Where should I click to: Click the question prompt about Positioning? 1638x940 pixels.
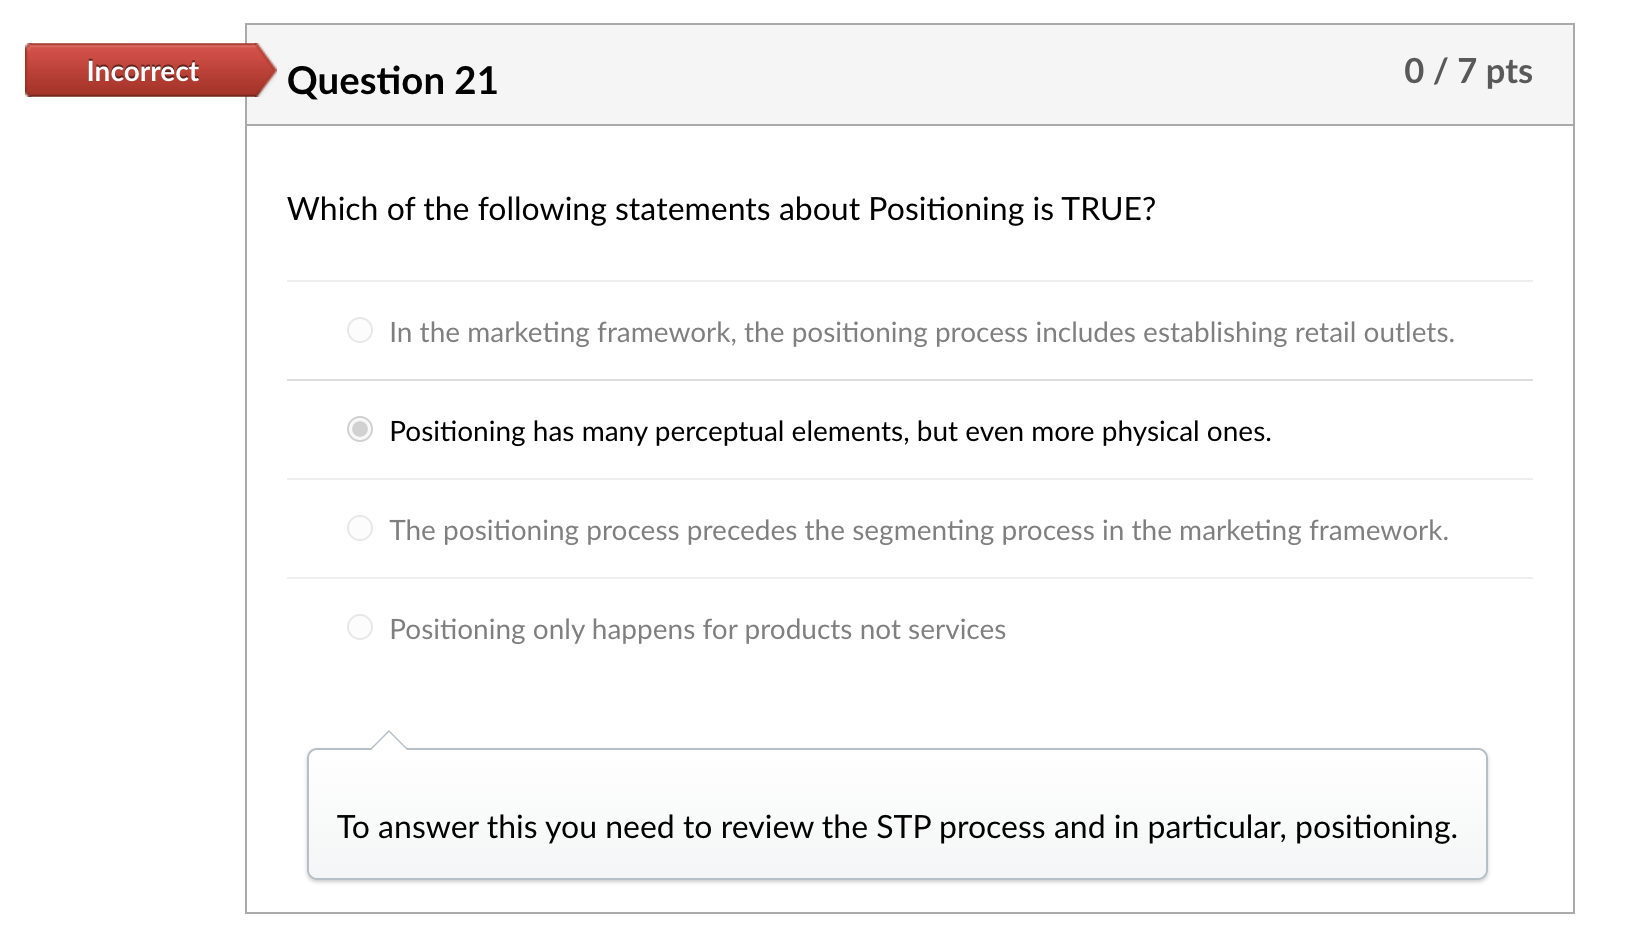click(721, 209)
